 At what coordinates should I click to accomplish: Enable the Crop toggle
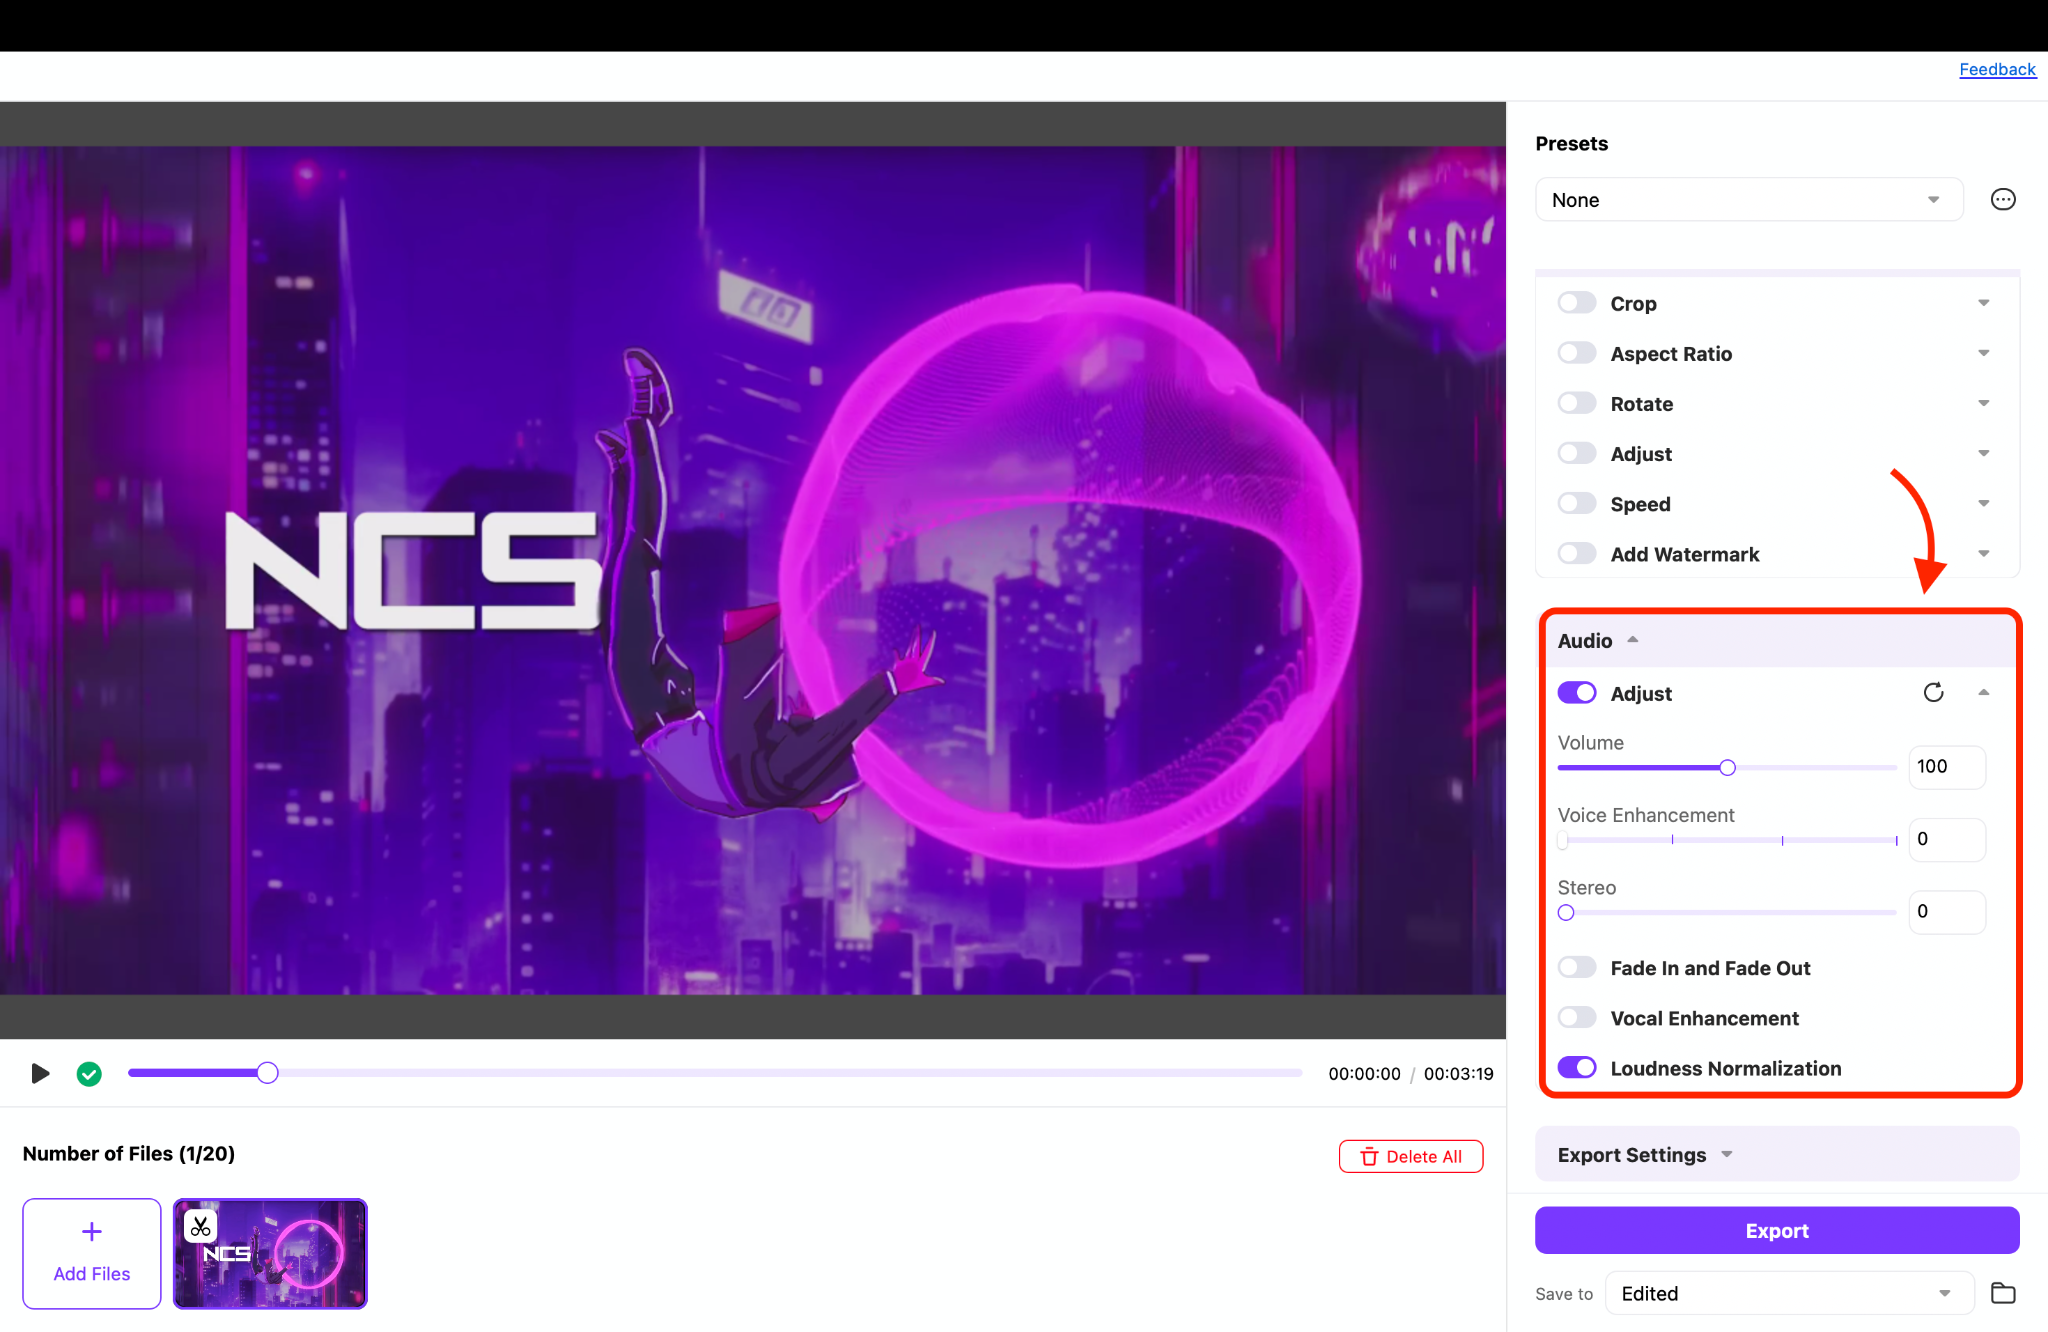[x=1577, y=303]
